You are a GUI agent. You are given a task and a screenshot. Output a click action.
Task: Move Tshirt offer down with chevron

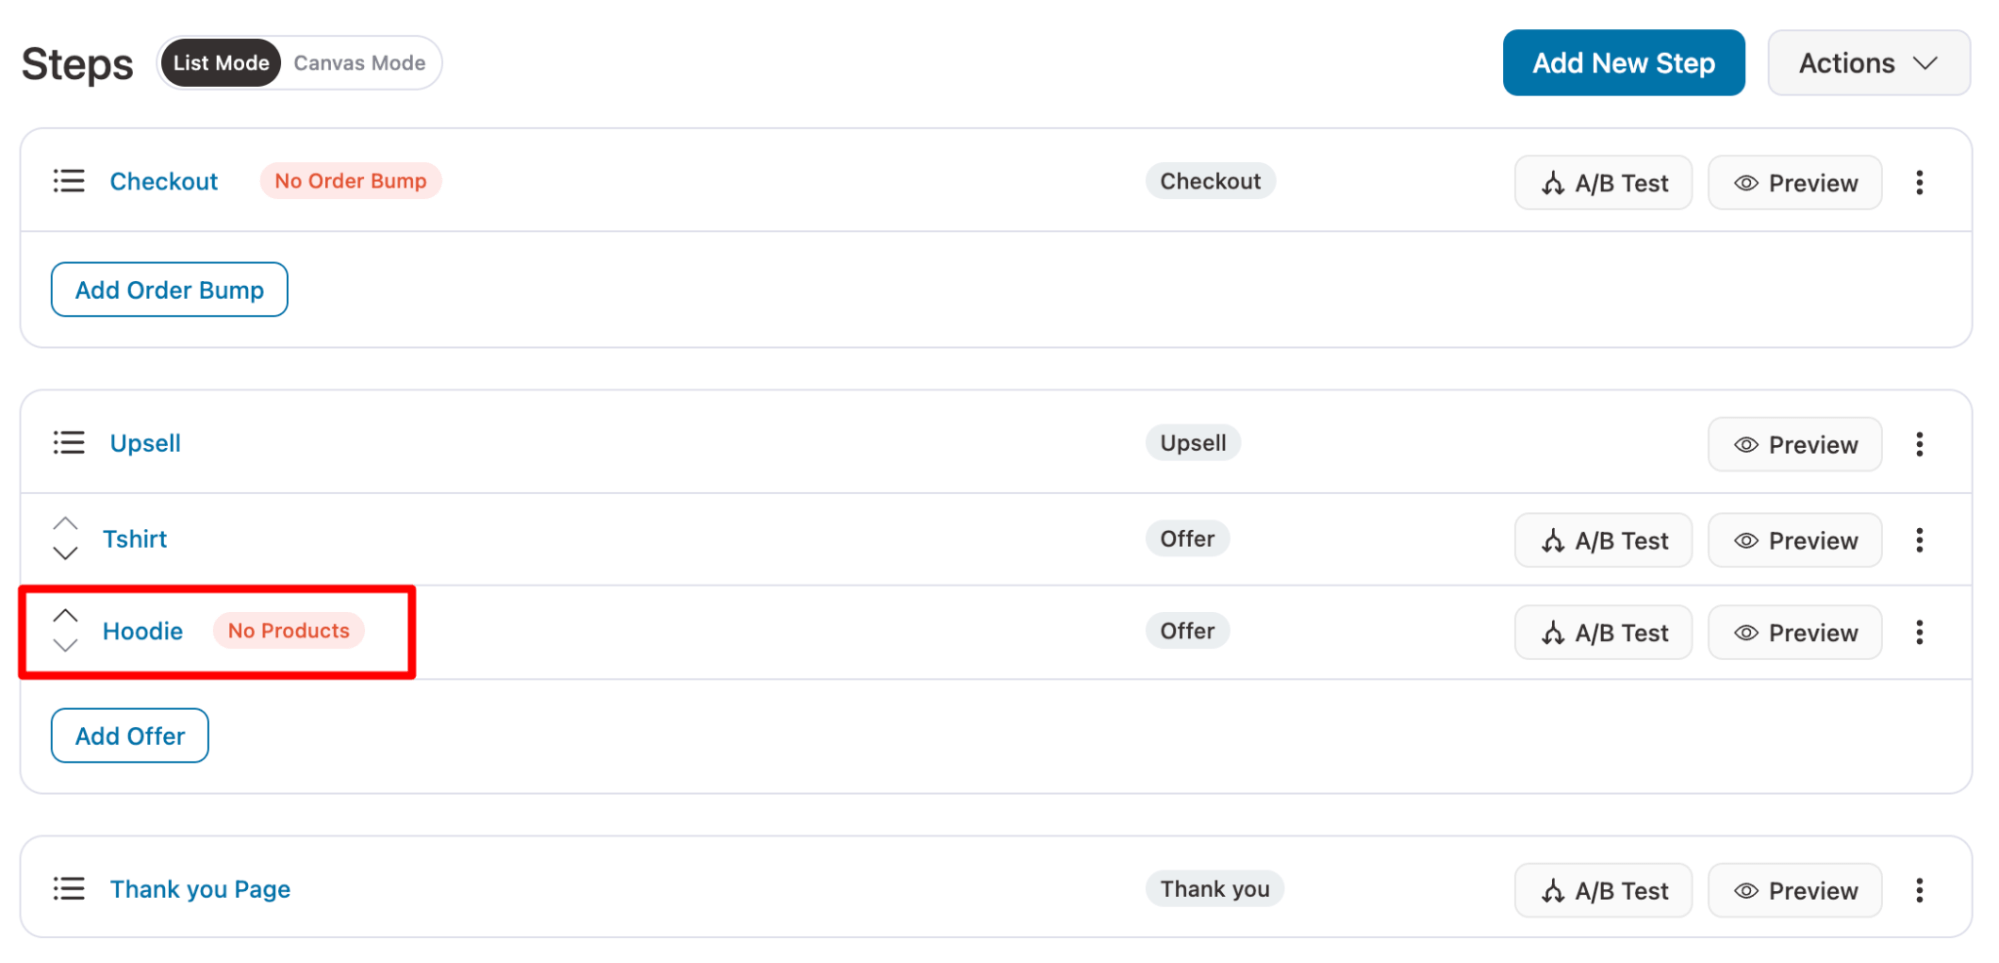(x=65, y=553)
